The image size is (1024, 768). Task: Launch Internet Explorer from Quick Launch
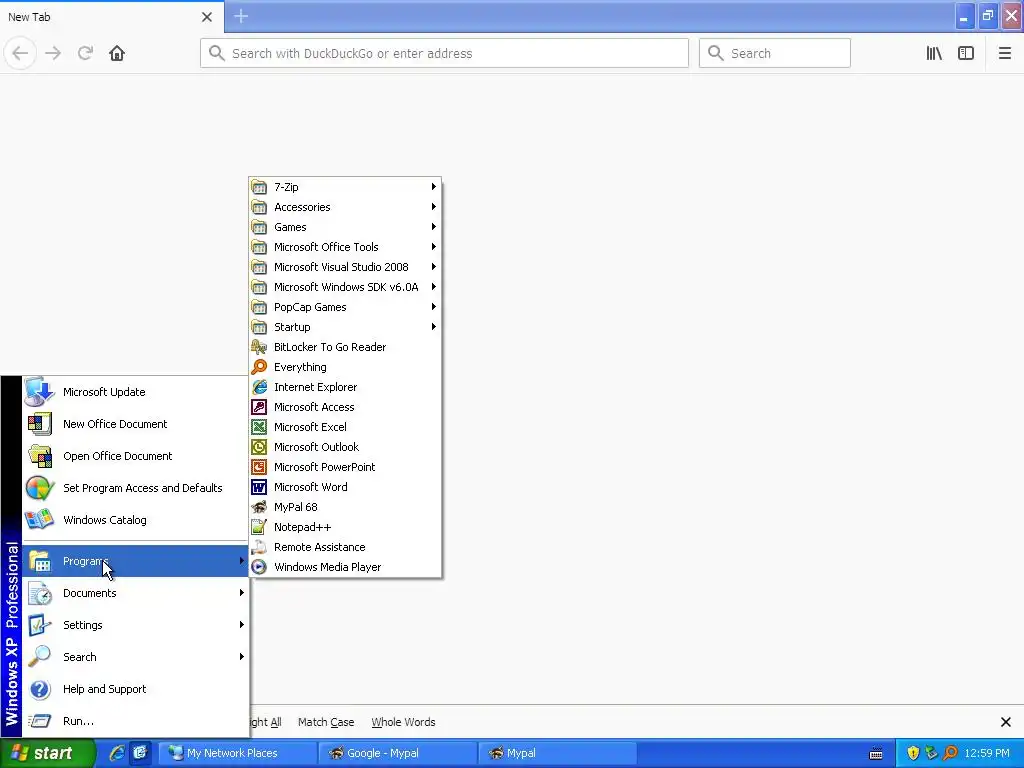coord(117,753)
